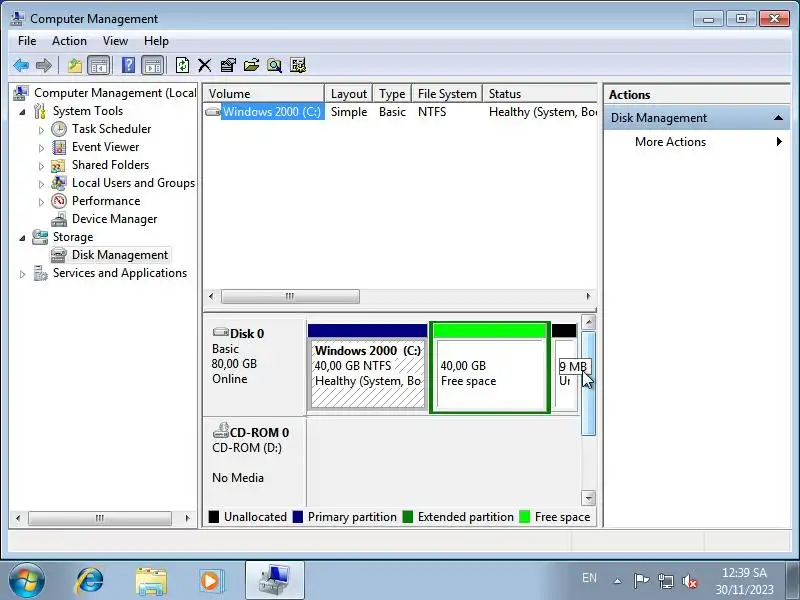800x600 pixels.
Task: Select the Shared Folders icon
Action: click(x=59, y=165)
